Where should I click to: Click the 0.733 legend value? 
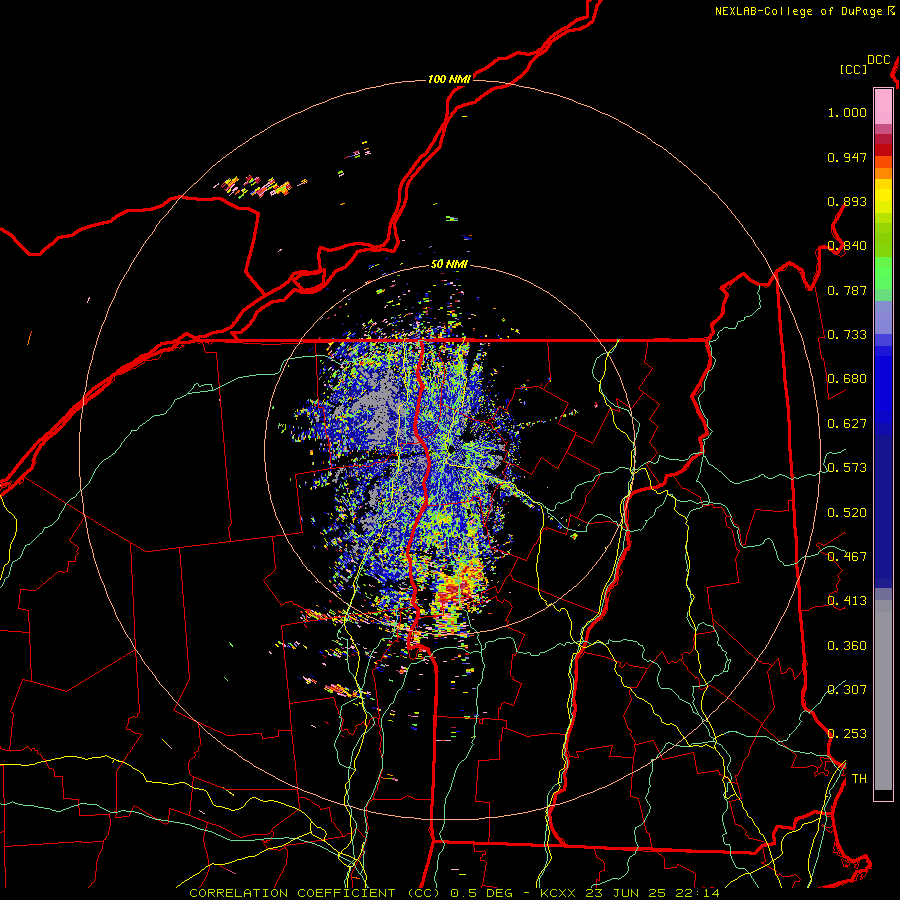[847, 335]
